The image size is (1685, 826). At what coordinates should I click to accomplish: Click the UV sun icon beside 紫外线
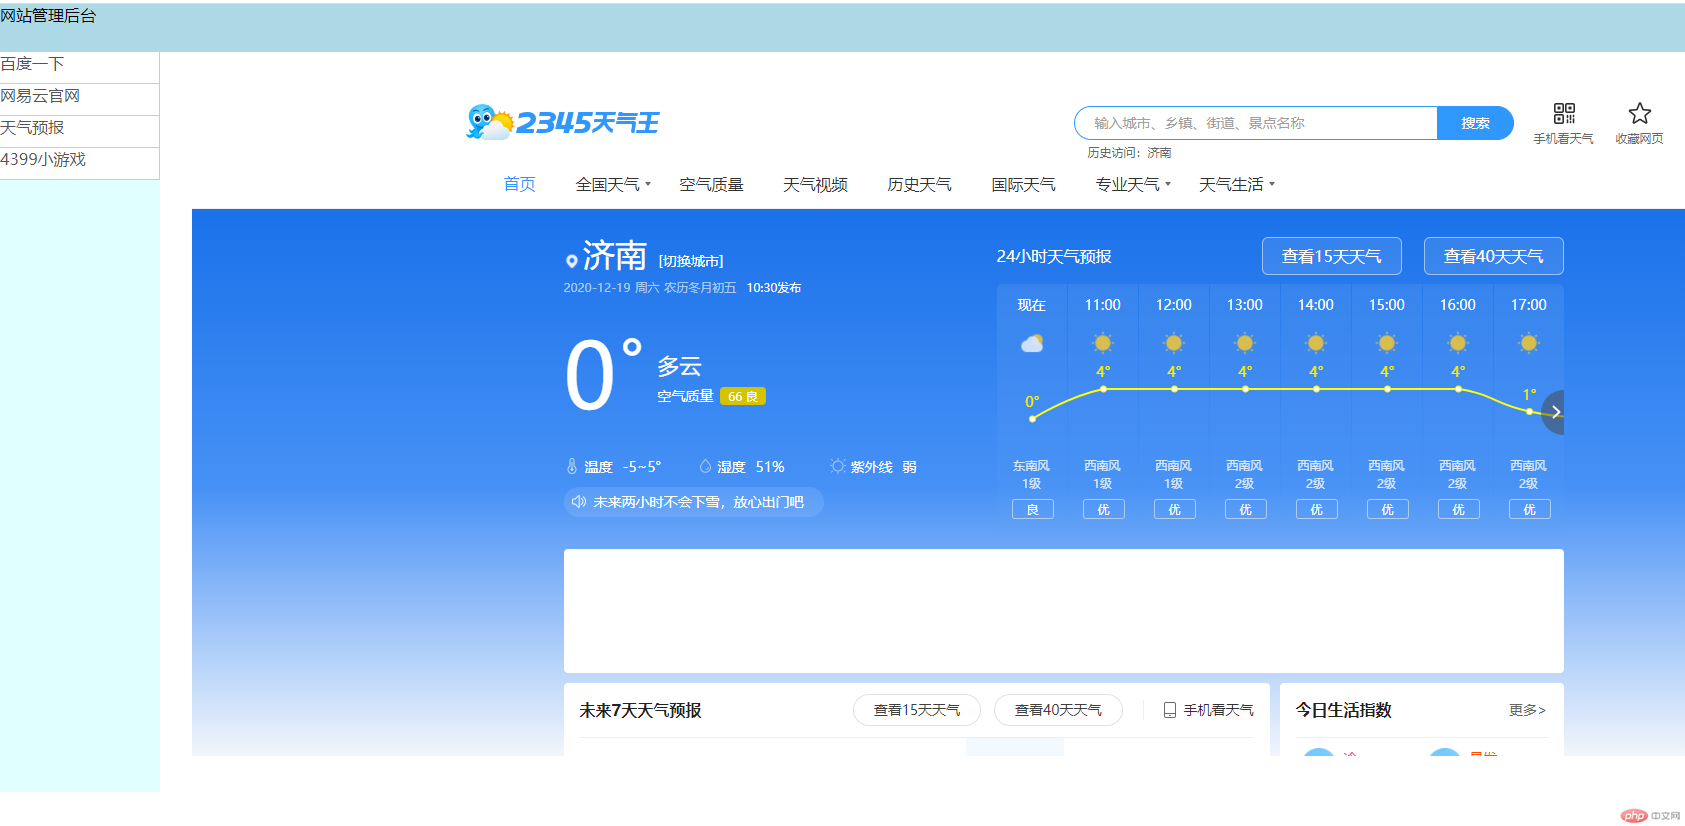(x=837, y=466)
